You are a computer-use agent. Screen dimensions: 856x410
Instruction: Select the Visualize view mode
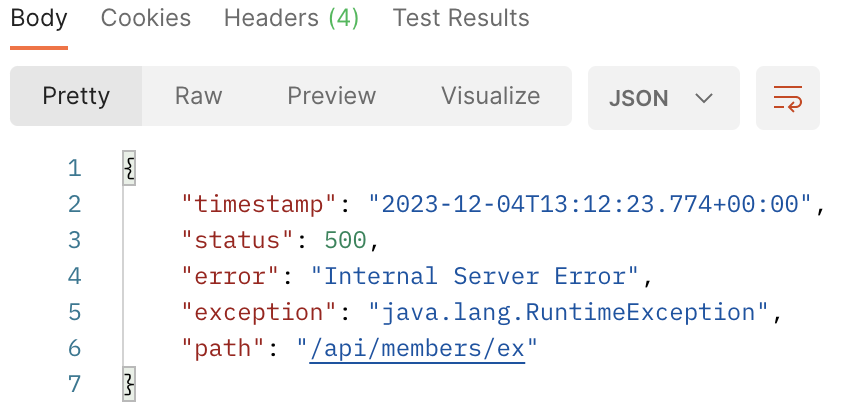[x=490, y=97]
